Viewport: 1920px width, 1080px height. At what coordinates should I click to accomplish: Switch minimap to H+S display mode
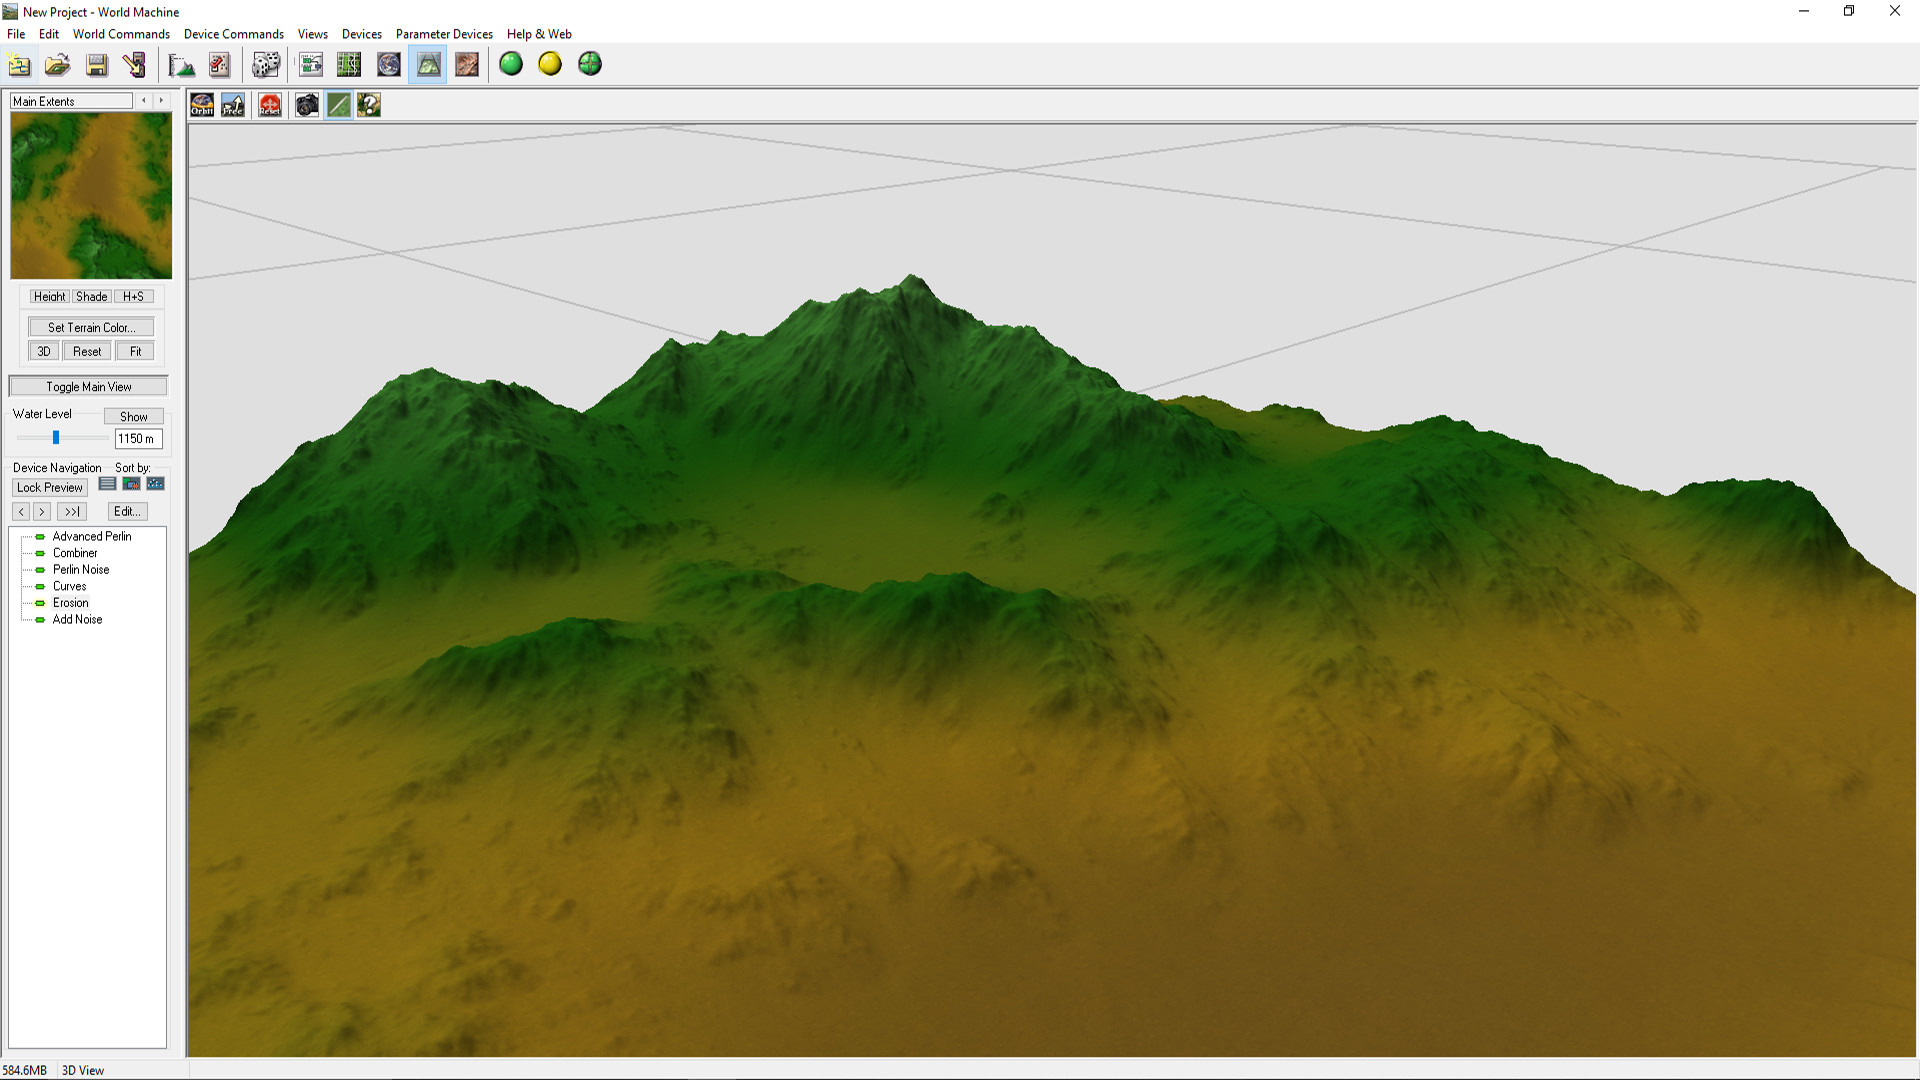[134, 296]
